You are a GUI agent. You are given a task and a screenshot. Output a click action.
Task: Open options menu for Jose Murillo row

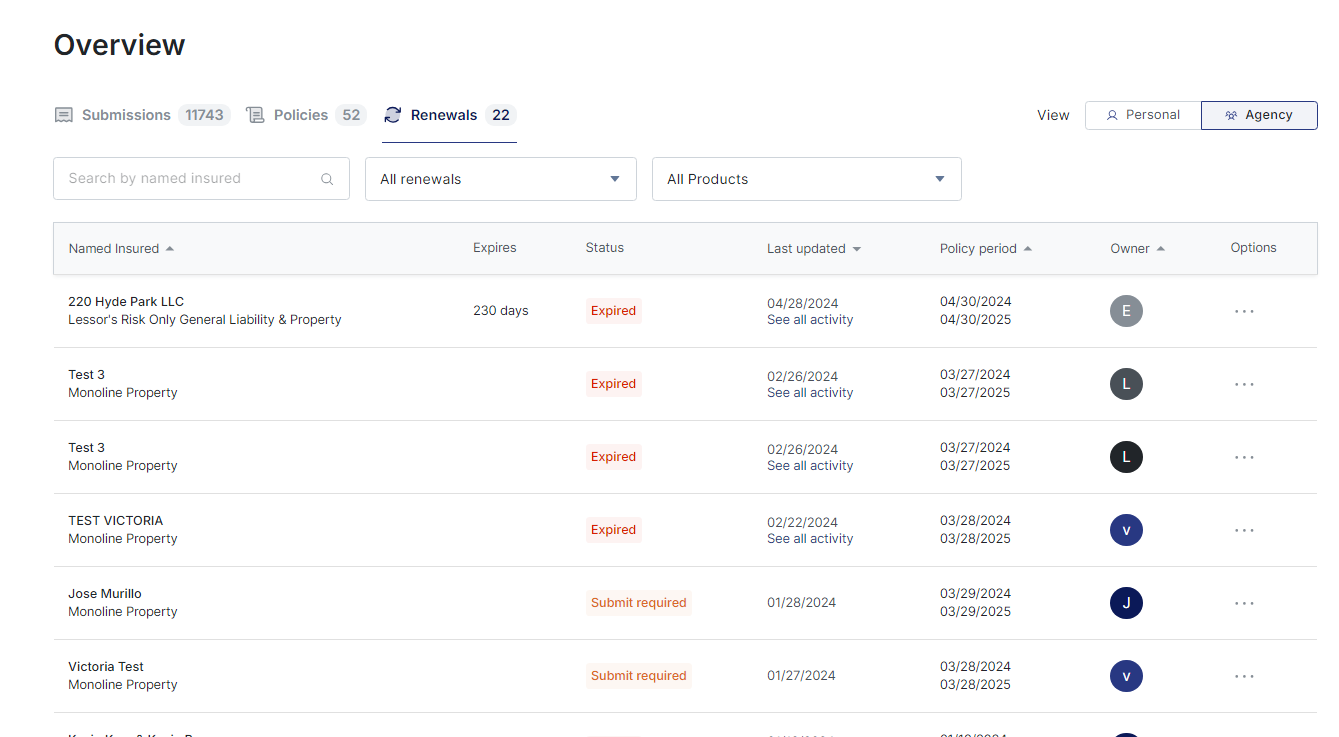pos(1243,603)
